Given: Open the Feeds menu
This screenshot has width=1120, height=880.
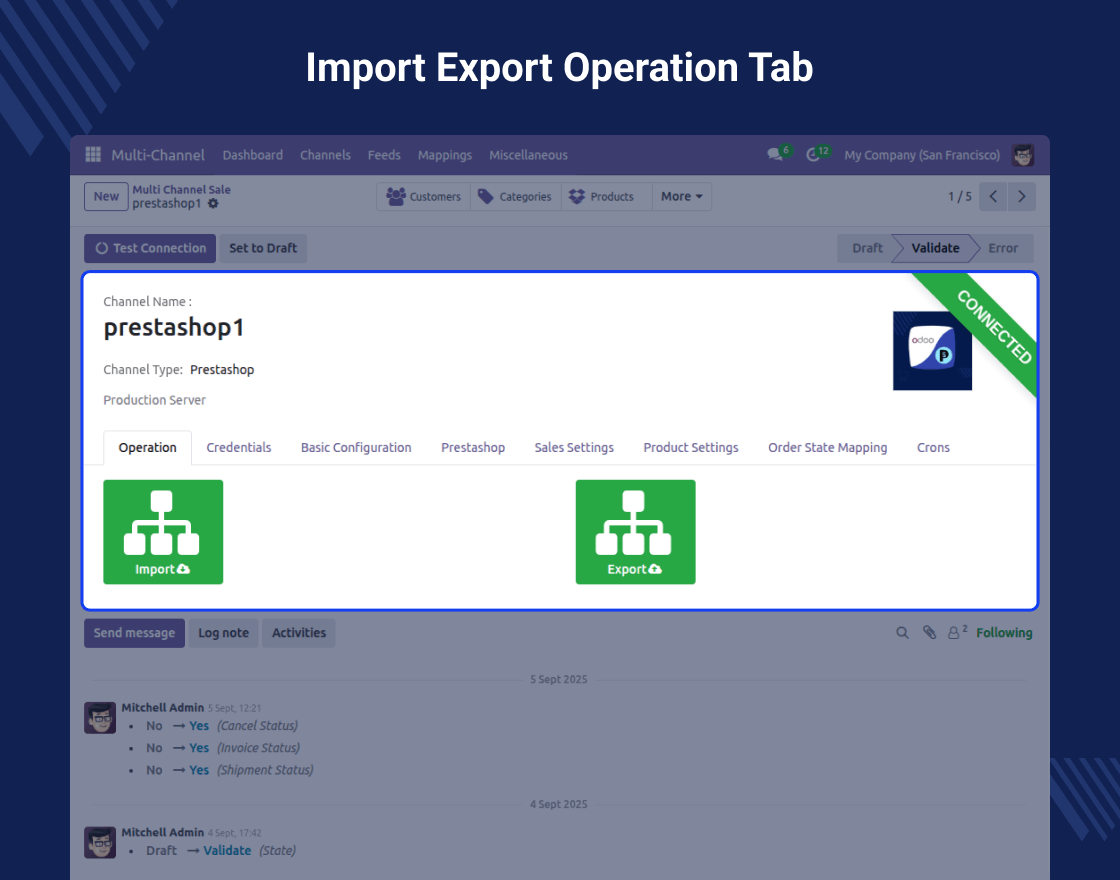Looking at the screenshot, I should pyautogui.click(x=384, y=155).
